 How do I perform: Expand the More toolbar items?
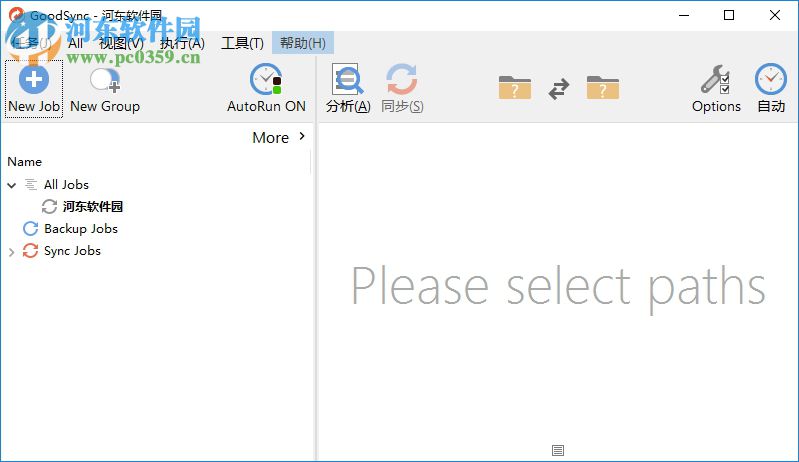(x=279, y=137)
